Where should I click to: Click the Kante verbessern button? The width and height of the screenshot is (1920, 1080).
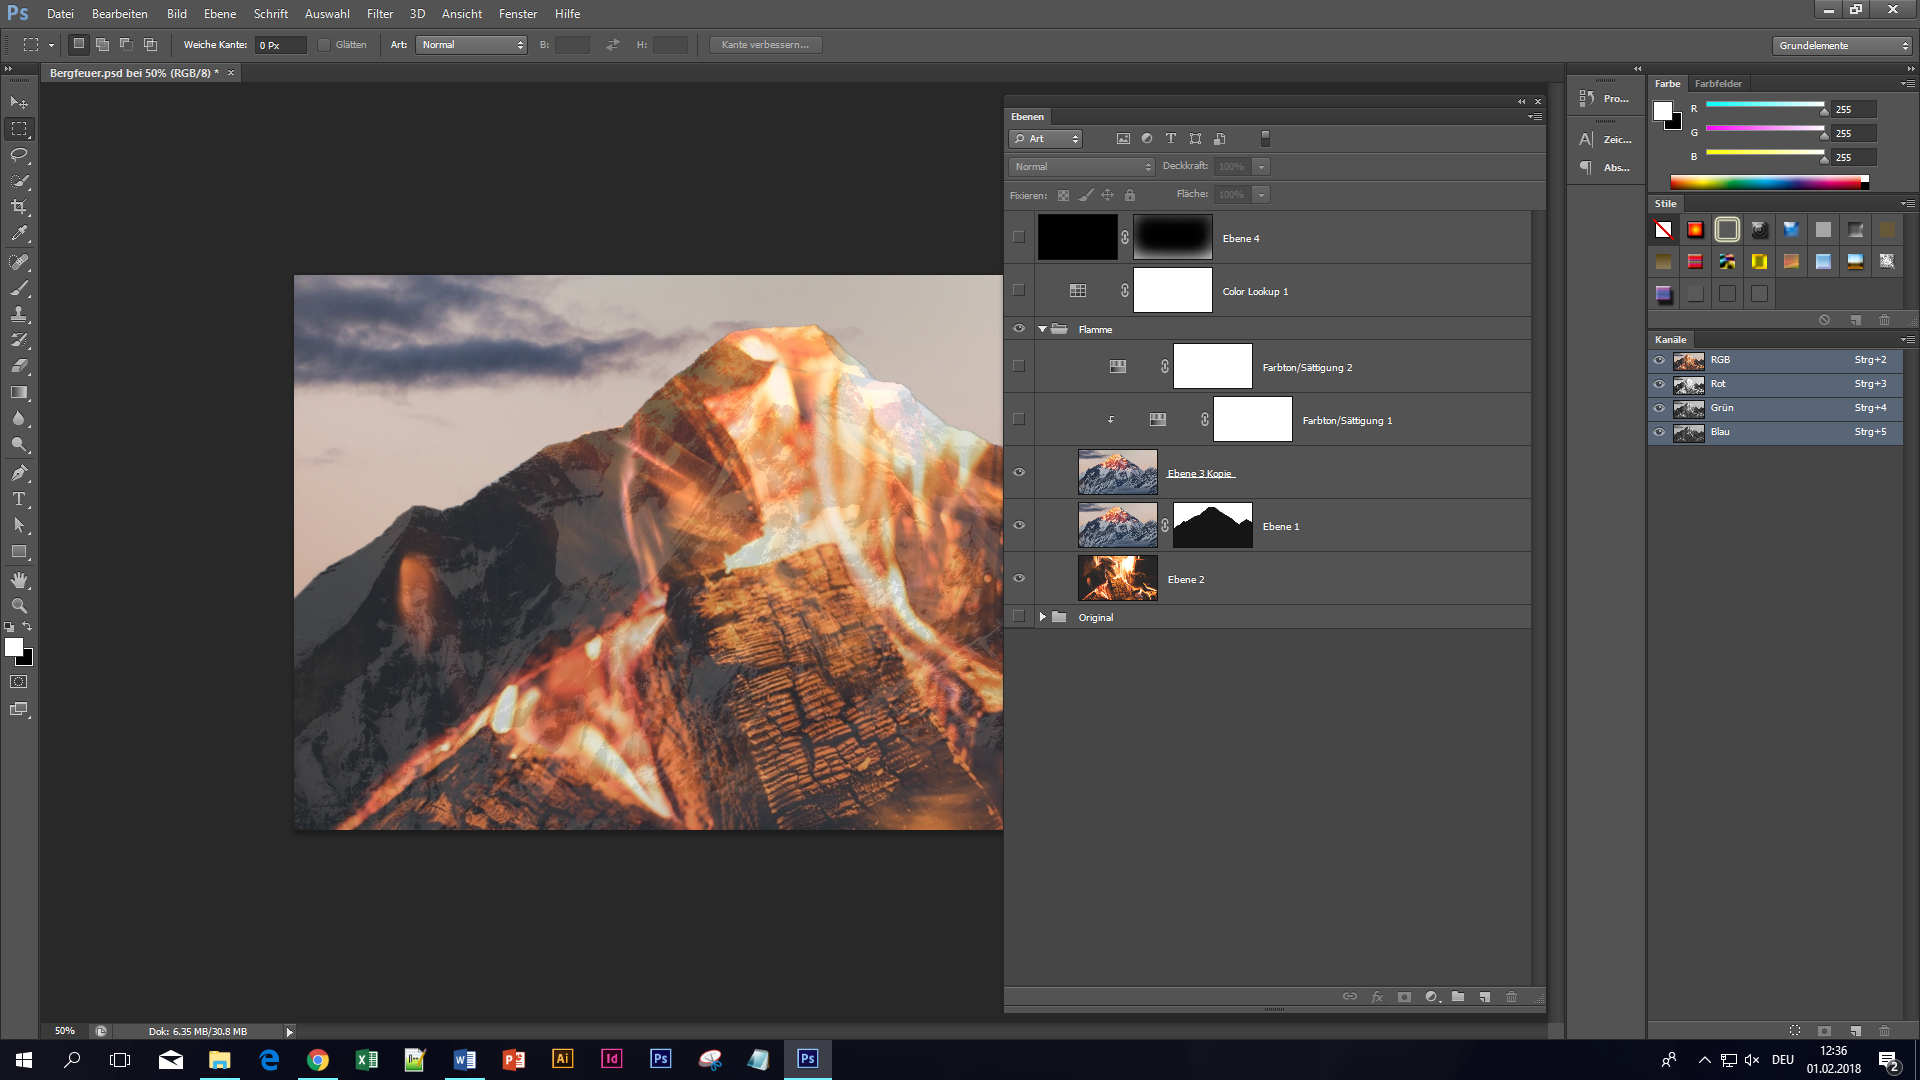(x=766, y=44)
